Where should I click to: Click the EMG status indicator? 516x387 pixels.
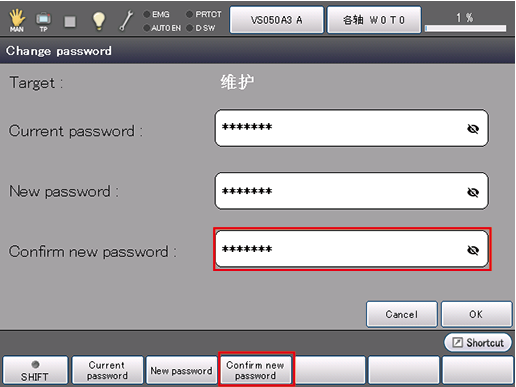coord(156,14)
